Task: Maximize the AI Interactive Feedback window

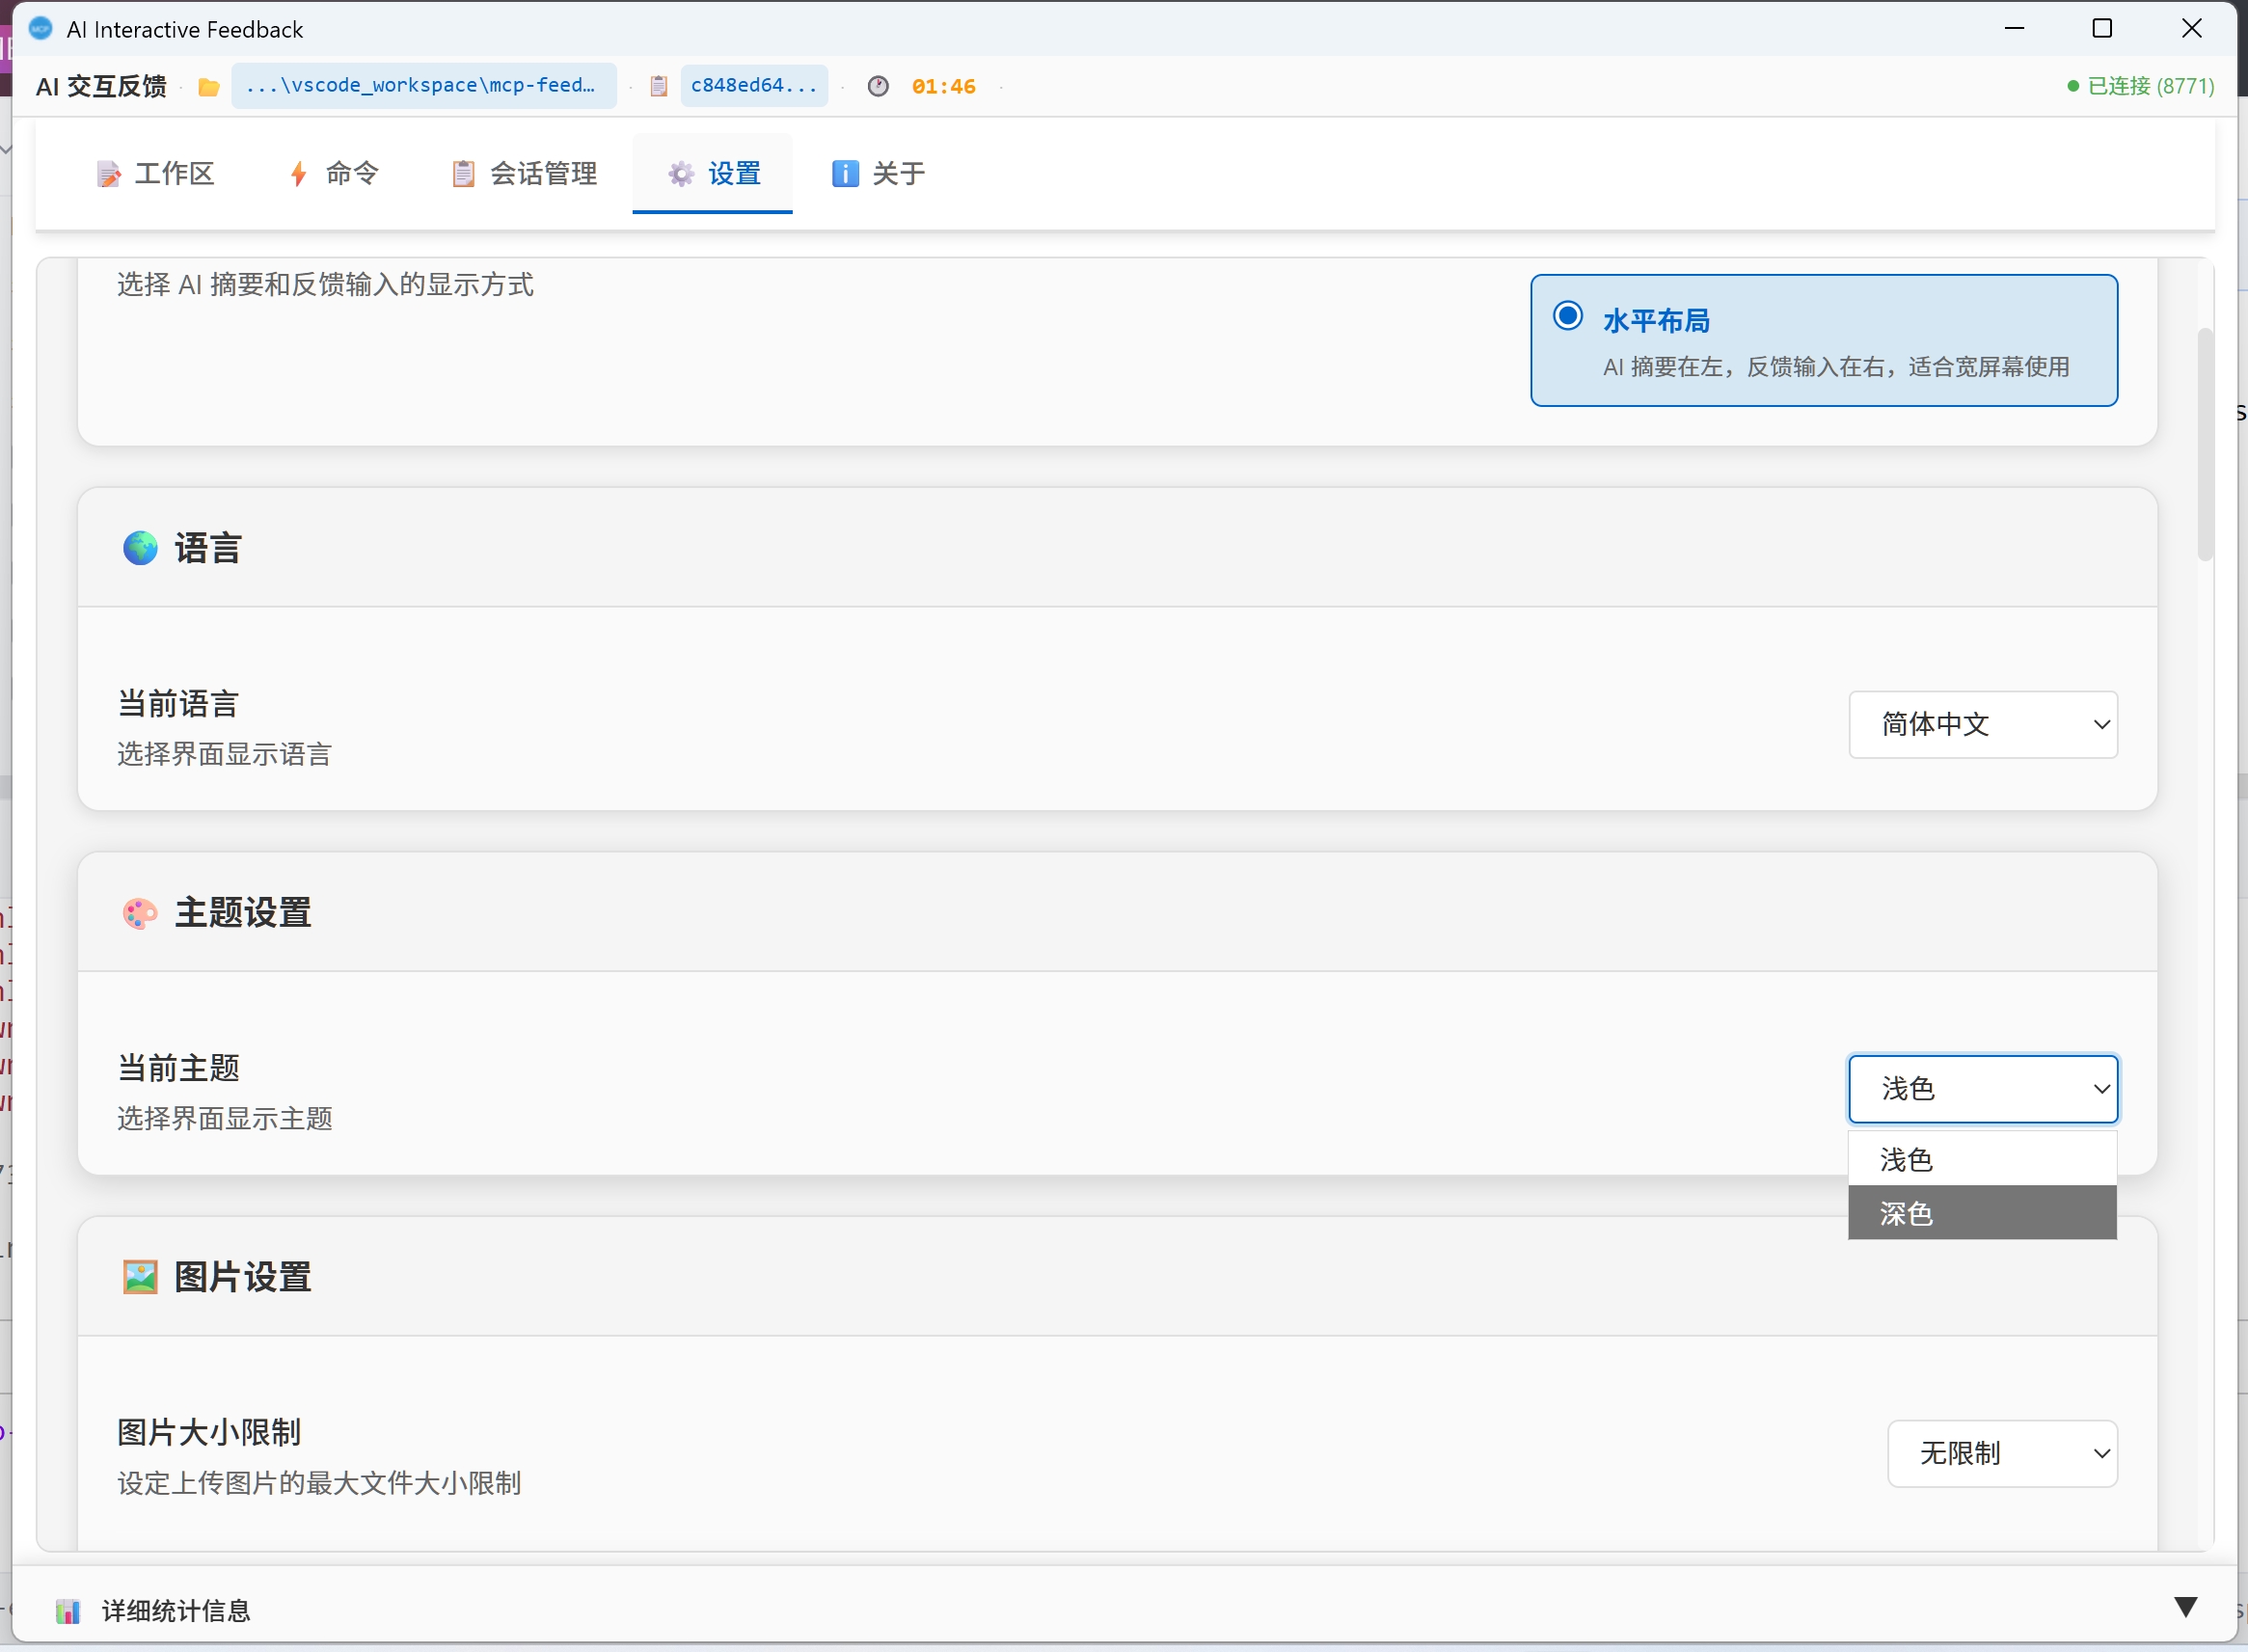Action: coord(2102,29)
